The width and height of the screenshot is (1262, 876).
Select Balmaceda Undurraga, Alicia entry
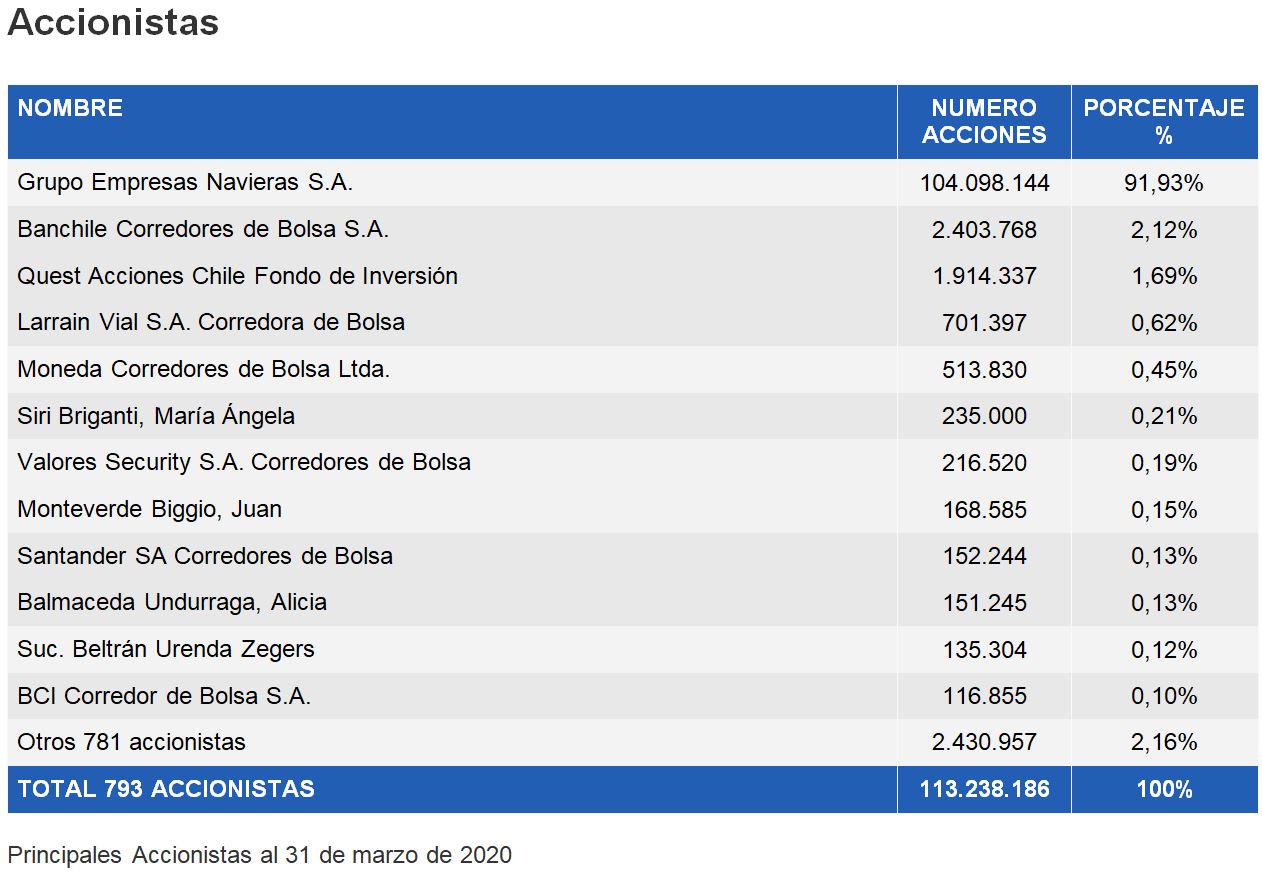coord(172,602)
